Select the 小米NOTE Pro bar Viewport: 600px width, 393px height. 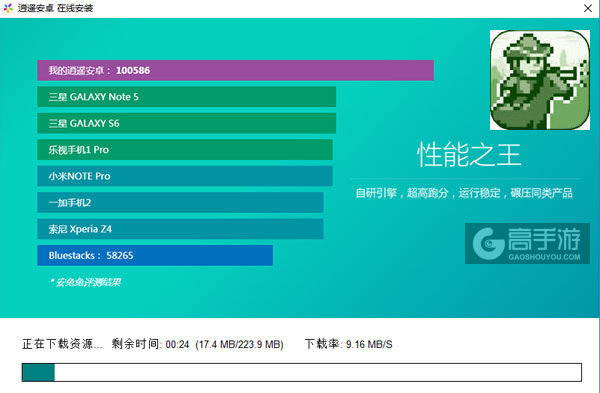click(x=185, y=176)
